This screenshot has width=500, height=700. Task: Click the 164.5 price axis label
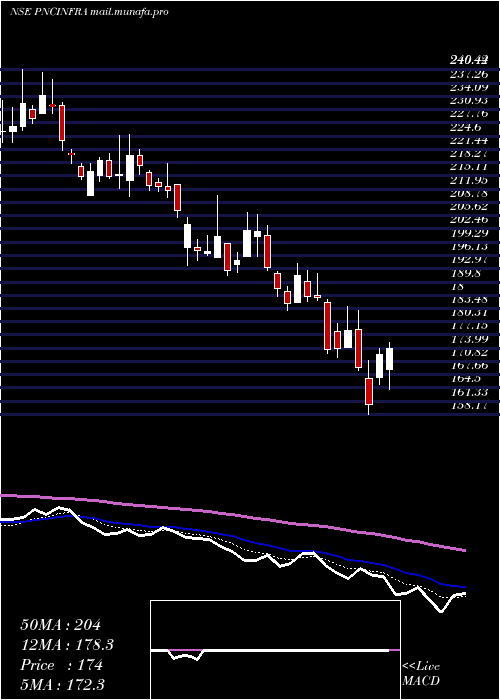[466, 379]
